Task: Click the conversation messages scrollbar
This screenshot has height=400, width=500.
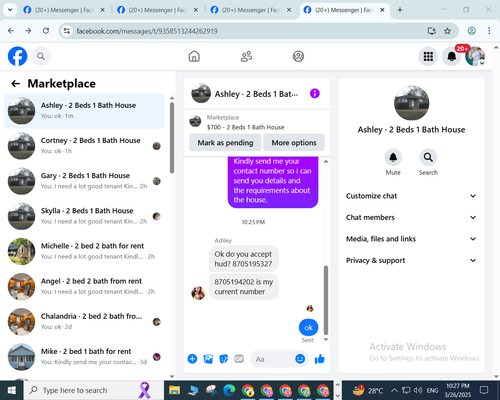Action: tap(326, 300)
